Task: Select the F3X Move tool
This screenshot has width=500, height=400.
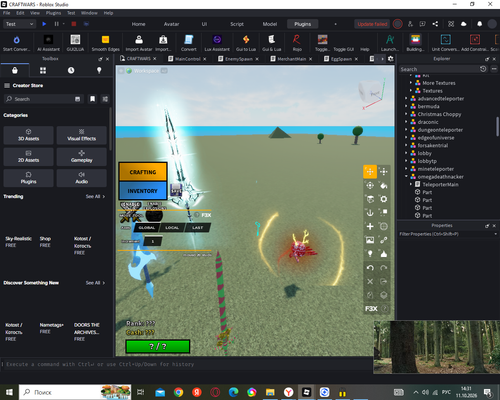Action: [370, 172]
